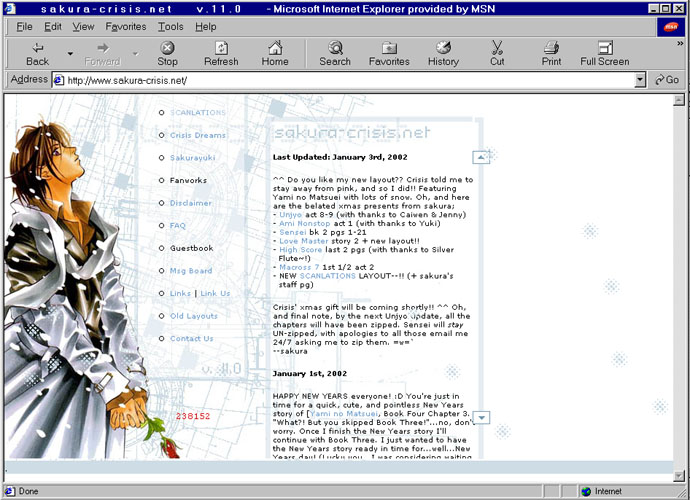Image resolution: width=690 pixels, height=500 pixels.
Task: Open the Favorites menu
Action: [126, 27]
